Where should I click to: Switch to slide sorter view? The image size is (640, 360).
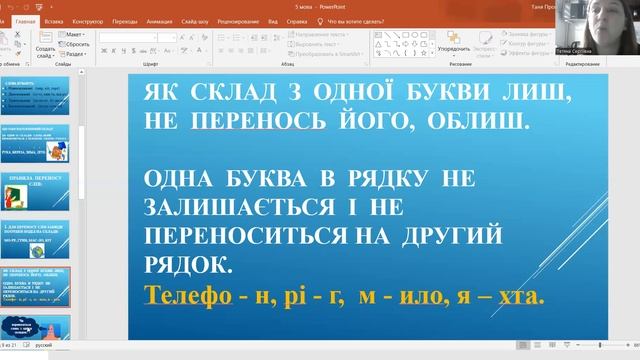pyautogui.click(x=538, y=345)
